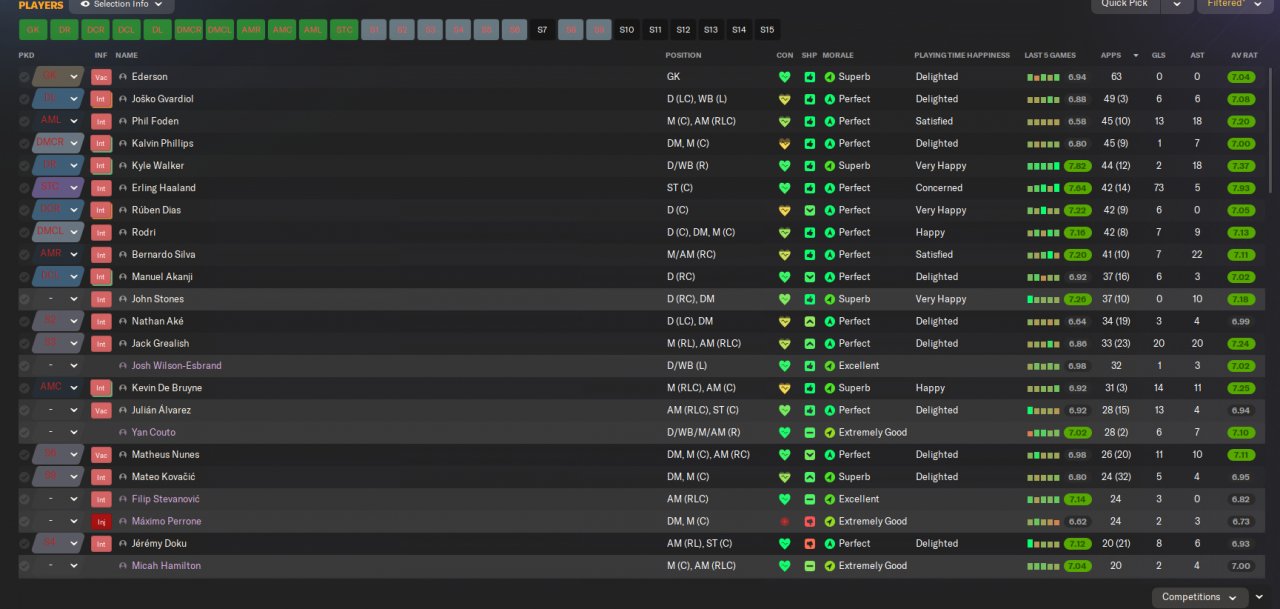Click Kyle Walker's last five games form bars
This screenshot has width=1280, height=609.
click(x=1043, y=166)
